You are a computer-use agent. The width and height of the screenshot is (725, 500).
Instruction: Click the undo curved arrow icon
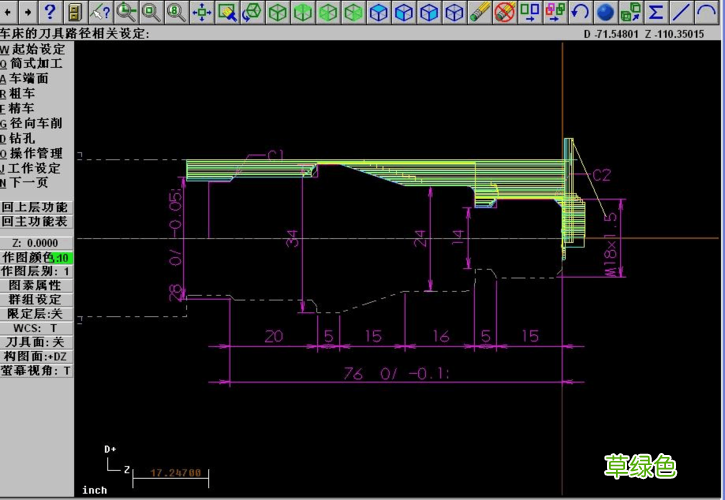580,12
